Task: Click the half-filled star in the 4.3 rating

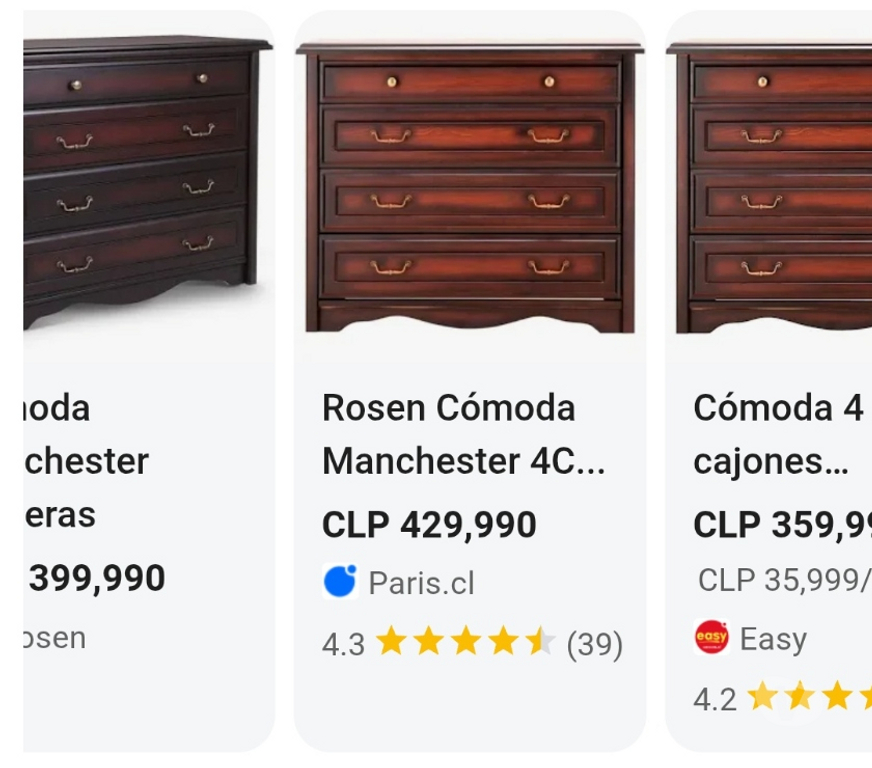Action: click(541, 643)
